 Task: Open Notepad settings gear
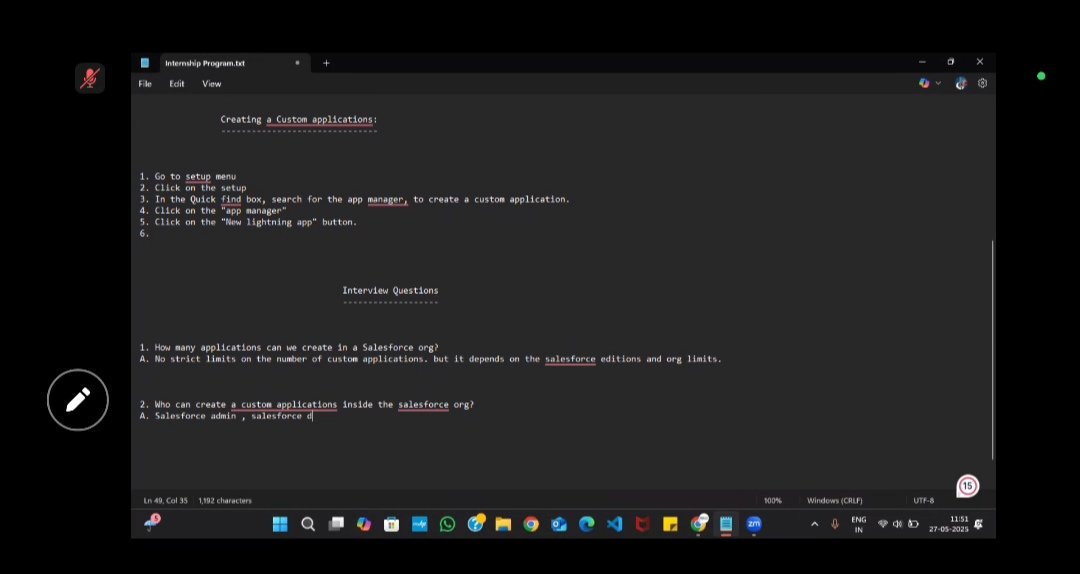[982, 83]
